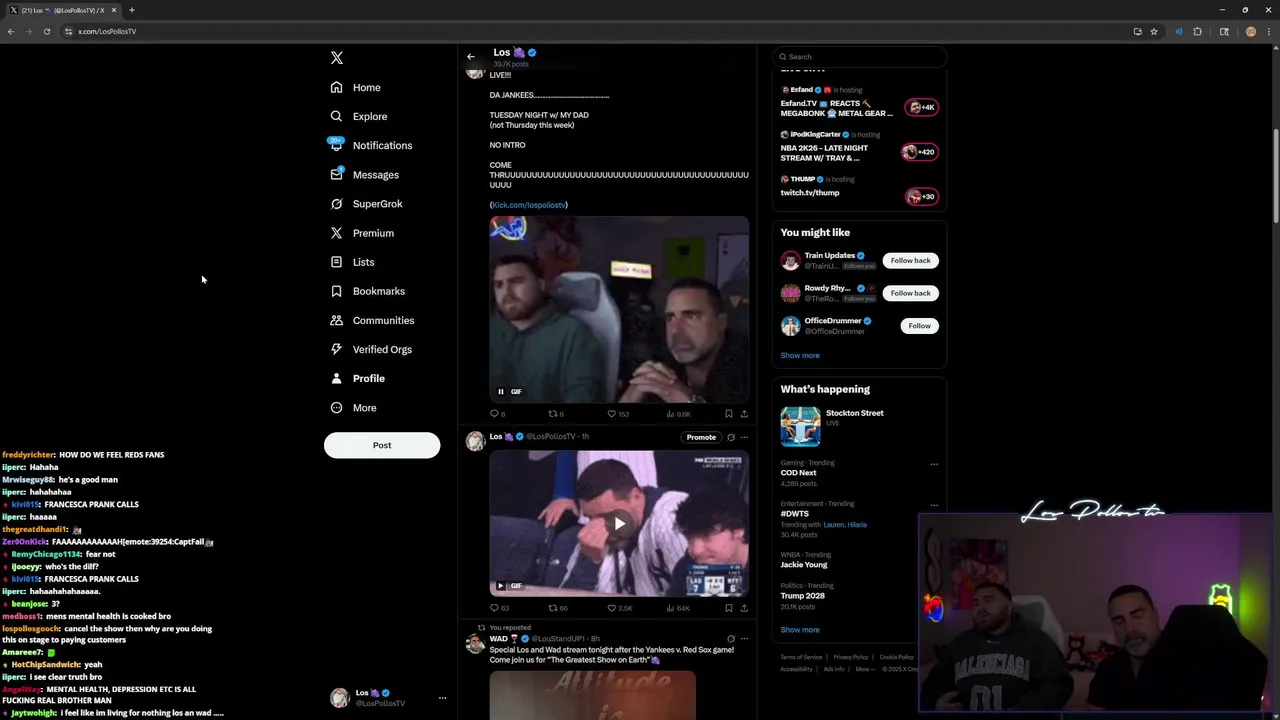Open a new Chrome tab

click(131, 10)
